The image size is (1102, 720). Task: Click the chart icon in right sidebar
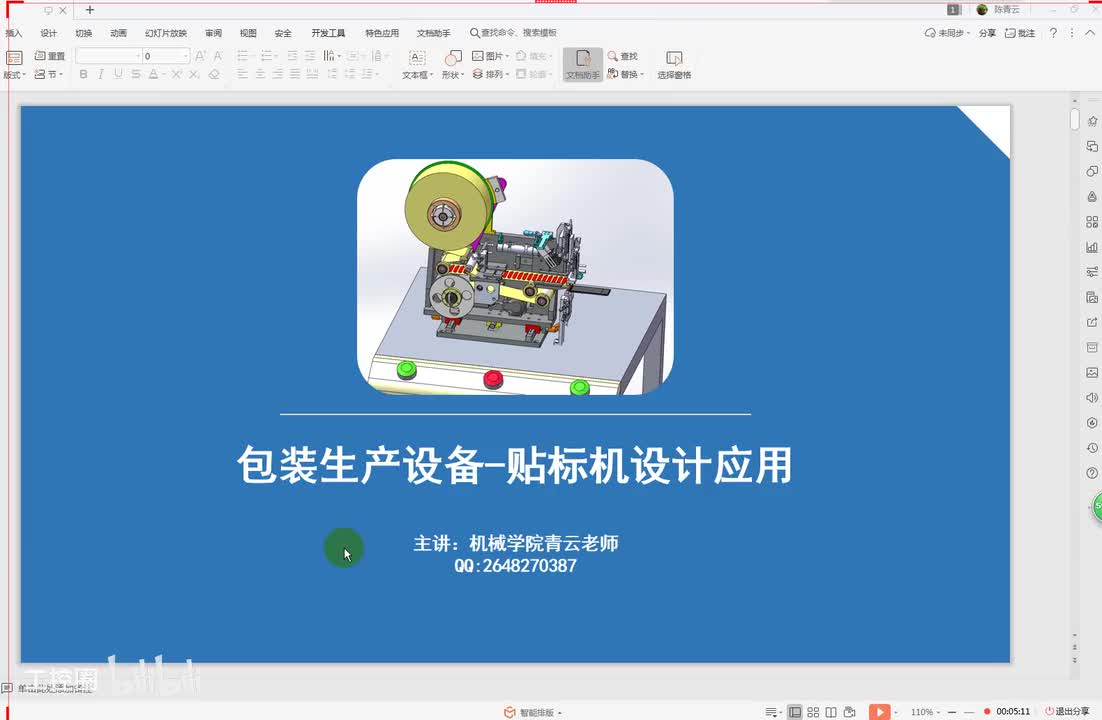[1091, 247]
